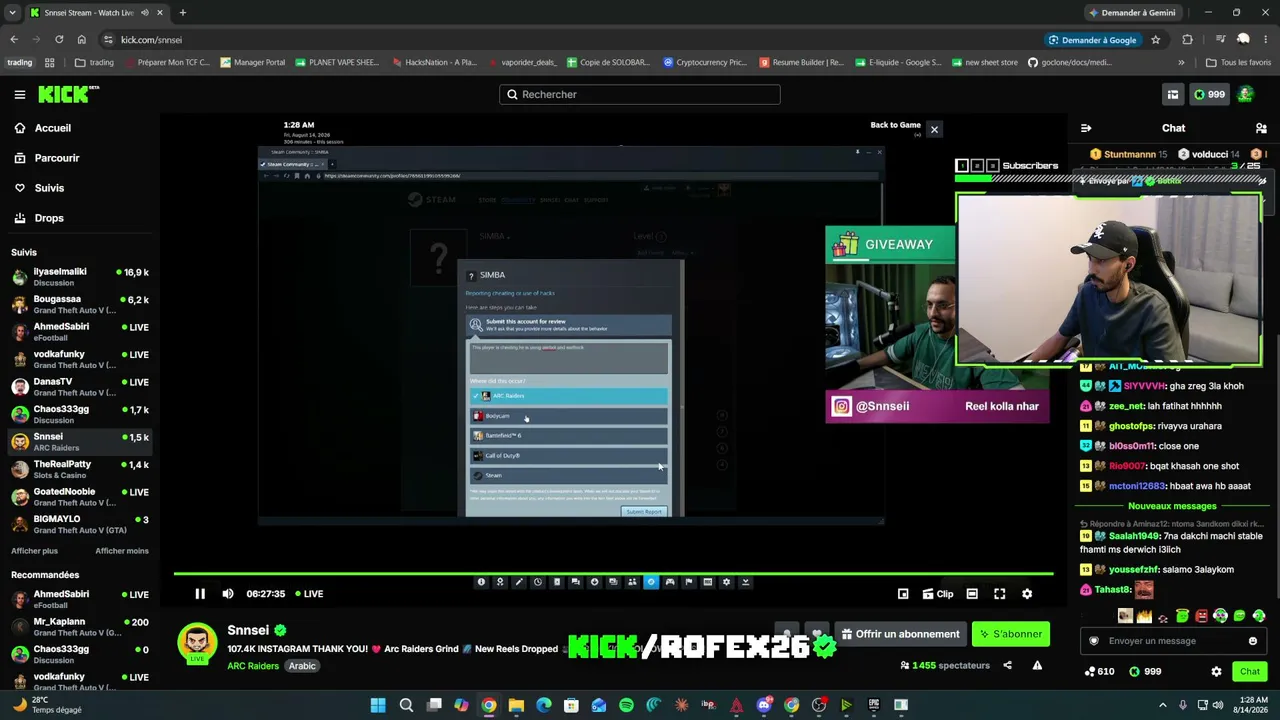Open the trading bookmark folder
Viewport: 1280px width, 720px height.
pos(94,62)
